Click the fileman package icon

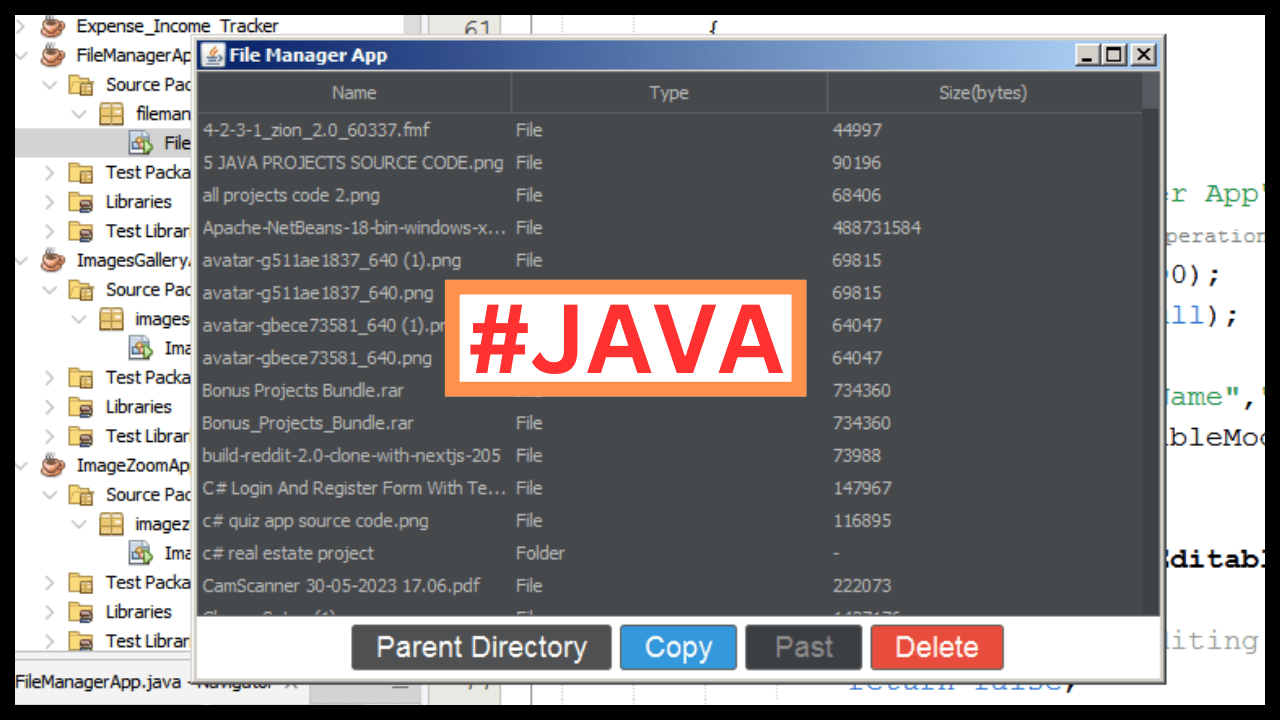[x=110, y=114]
